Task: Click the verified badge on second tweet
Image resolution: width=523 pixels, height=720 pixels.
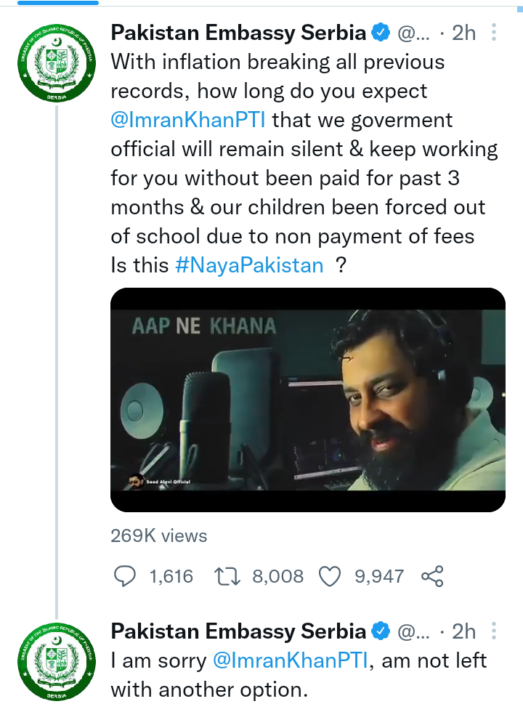Action: (x=381, y=631)
